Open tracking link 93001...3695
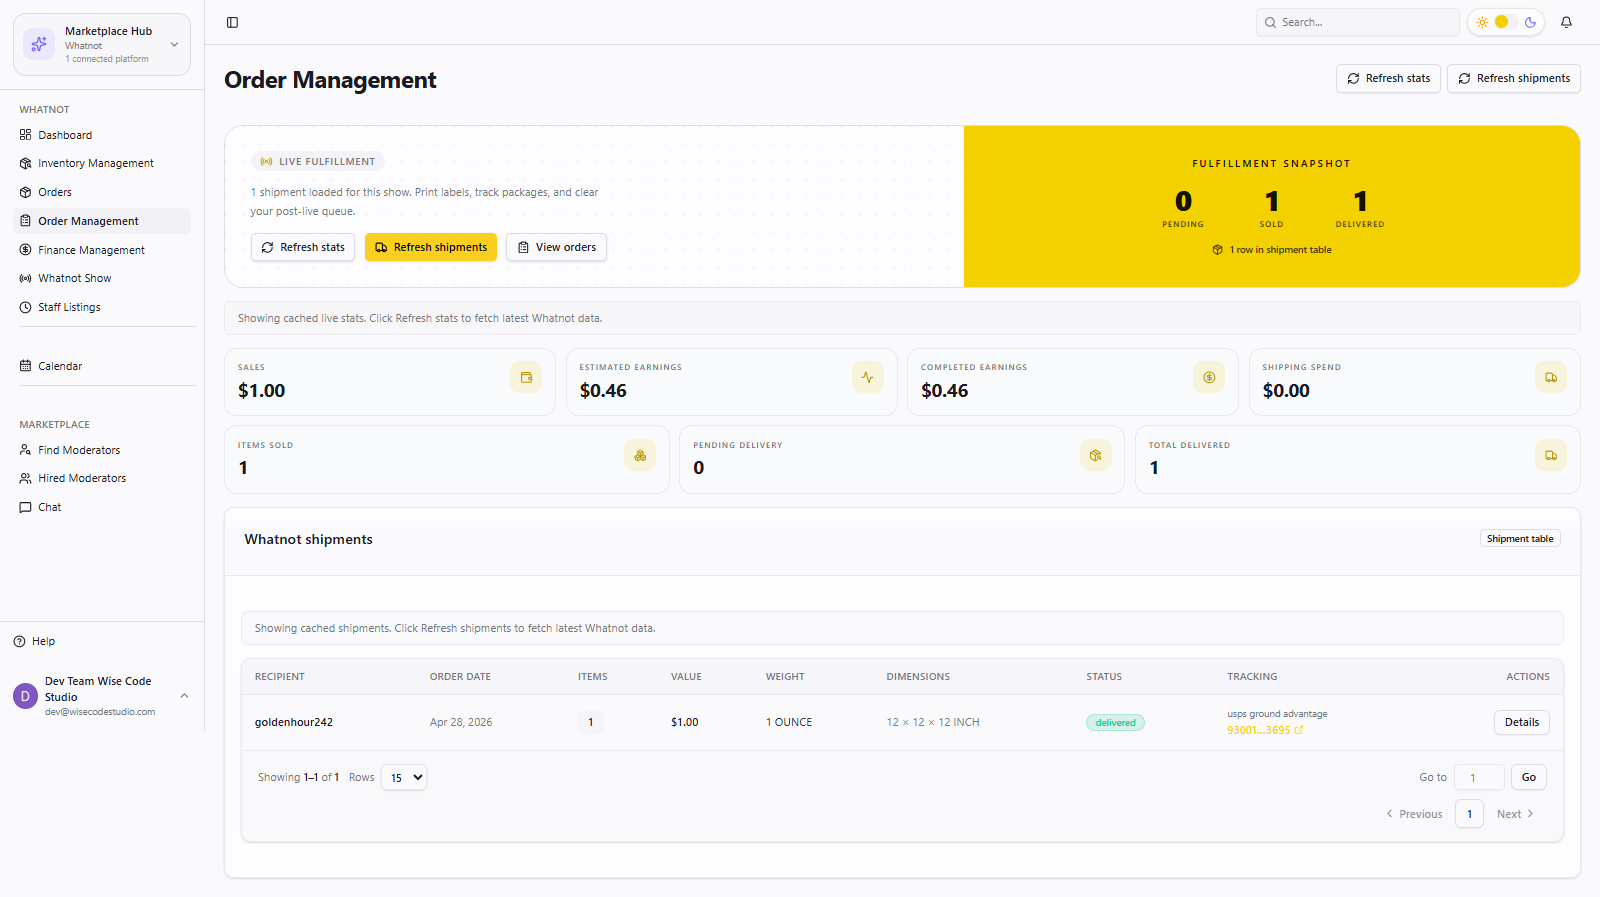This screenshot has height=897, width=1600. tap(1259, 730)
